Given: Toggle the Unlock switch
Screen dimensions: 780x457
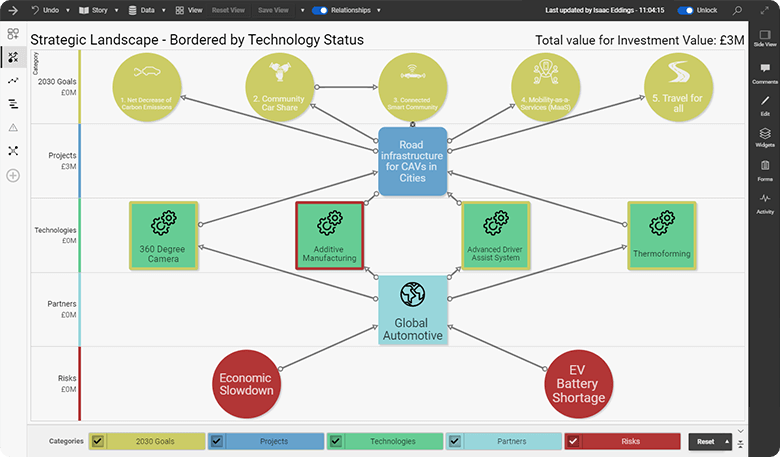Looking at the screenshot, I should click(x=685, y=10).
